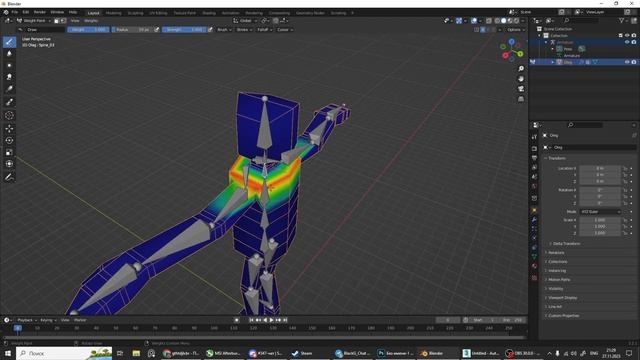The height and width of the screenshot is (360, 640).
Task: Toggle X-ray display in viewport header
Action: 489,20
